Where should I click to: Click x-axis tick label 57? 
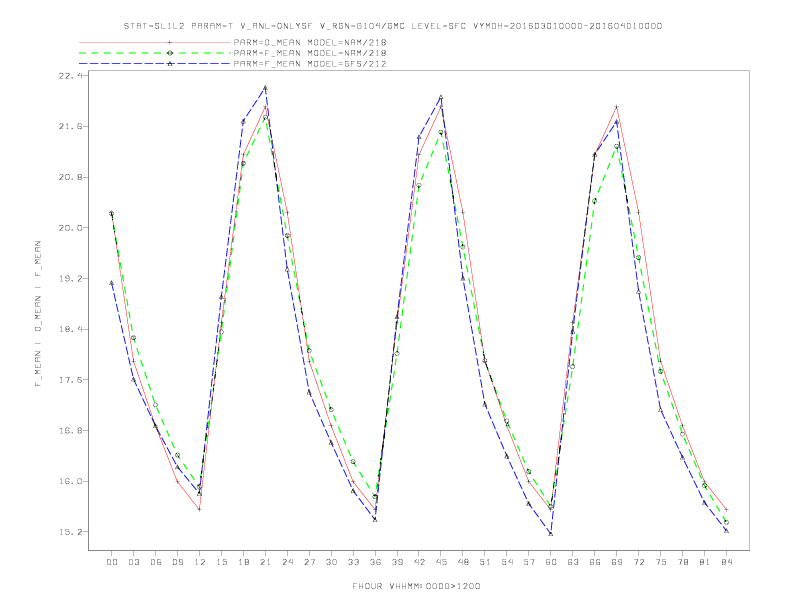[529, 562]
